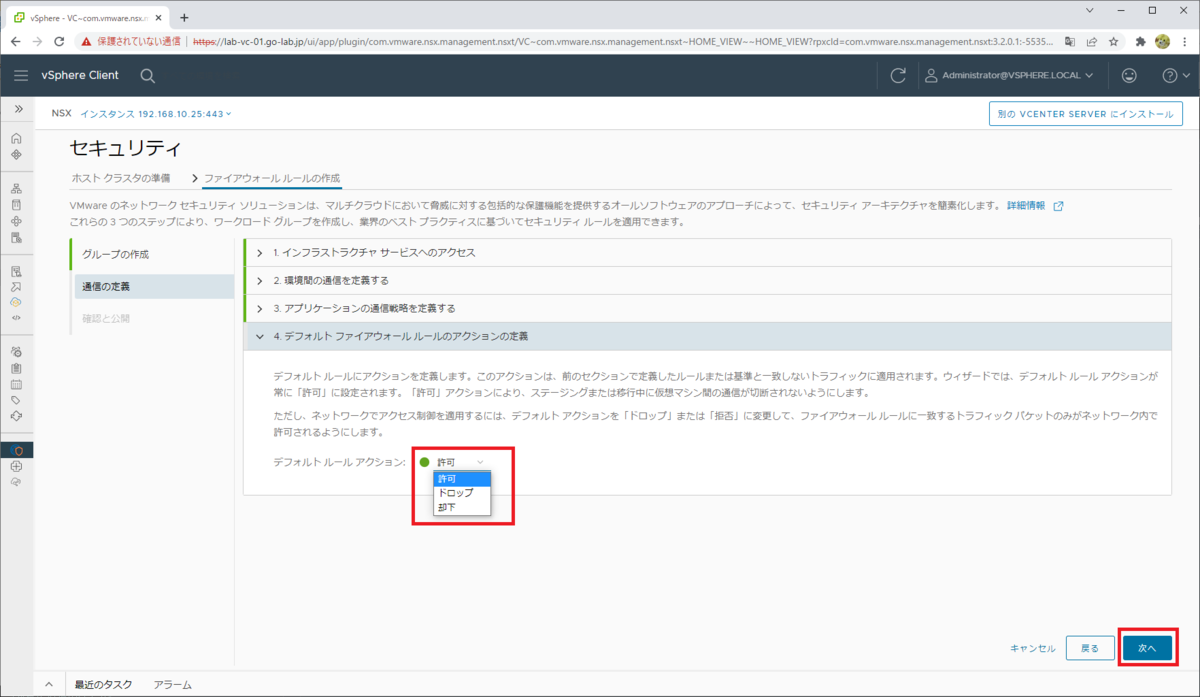Send feedback using the smiley icon
1200x697 pixels.
click(1129, 76)
